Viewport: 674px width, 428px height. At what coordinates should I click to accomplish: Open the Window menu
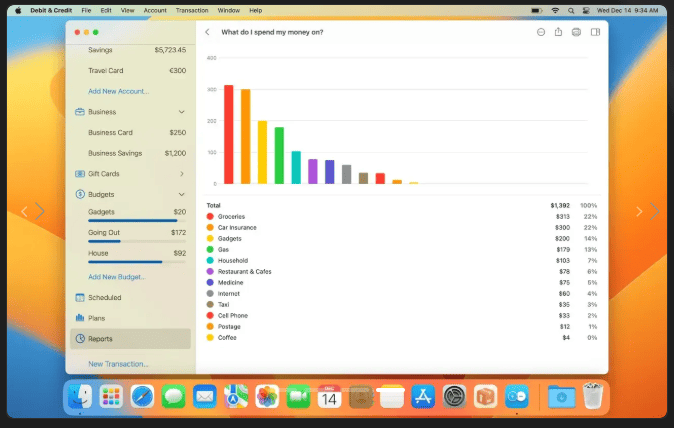pyautogui.click(x=229, y=10)
